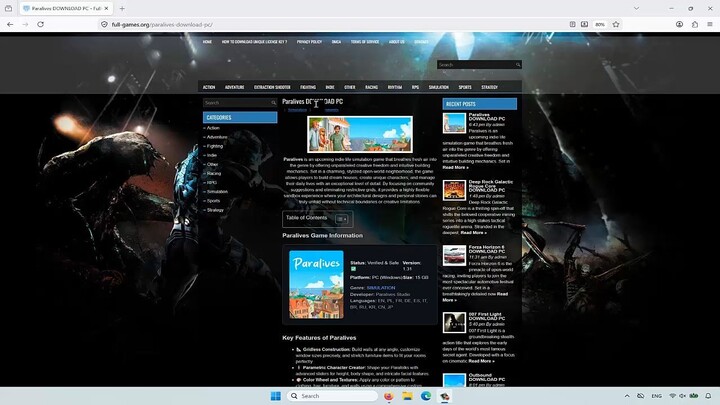This screenshot has width=720, height=405.
Task: Click the taskbar Search box
Action: 332,396
